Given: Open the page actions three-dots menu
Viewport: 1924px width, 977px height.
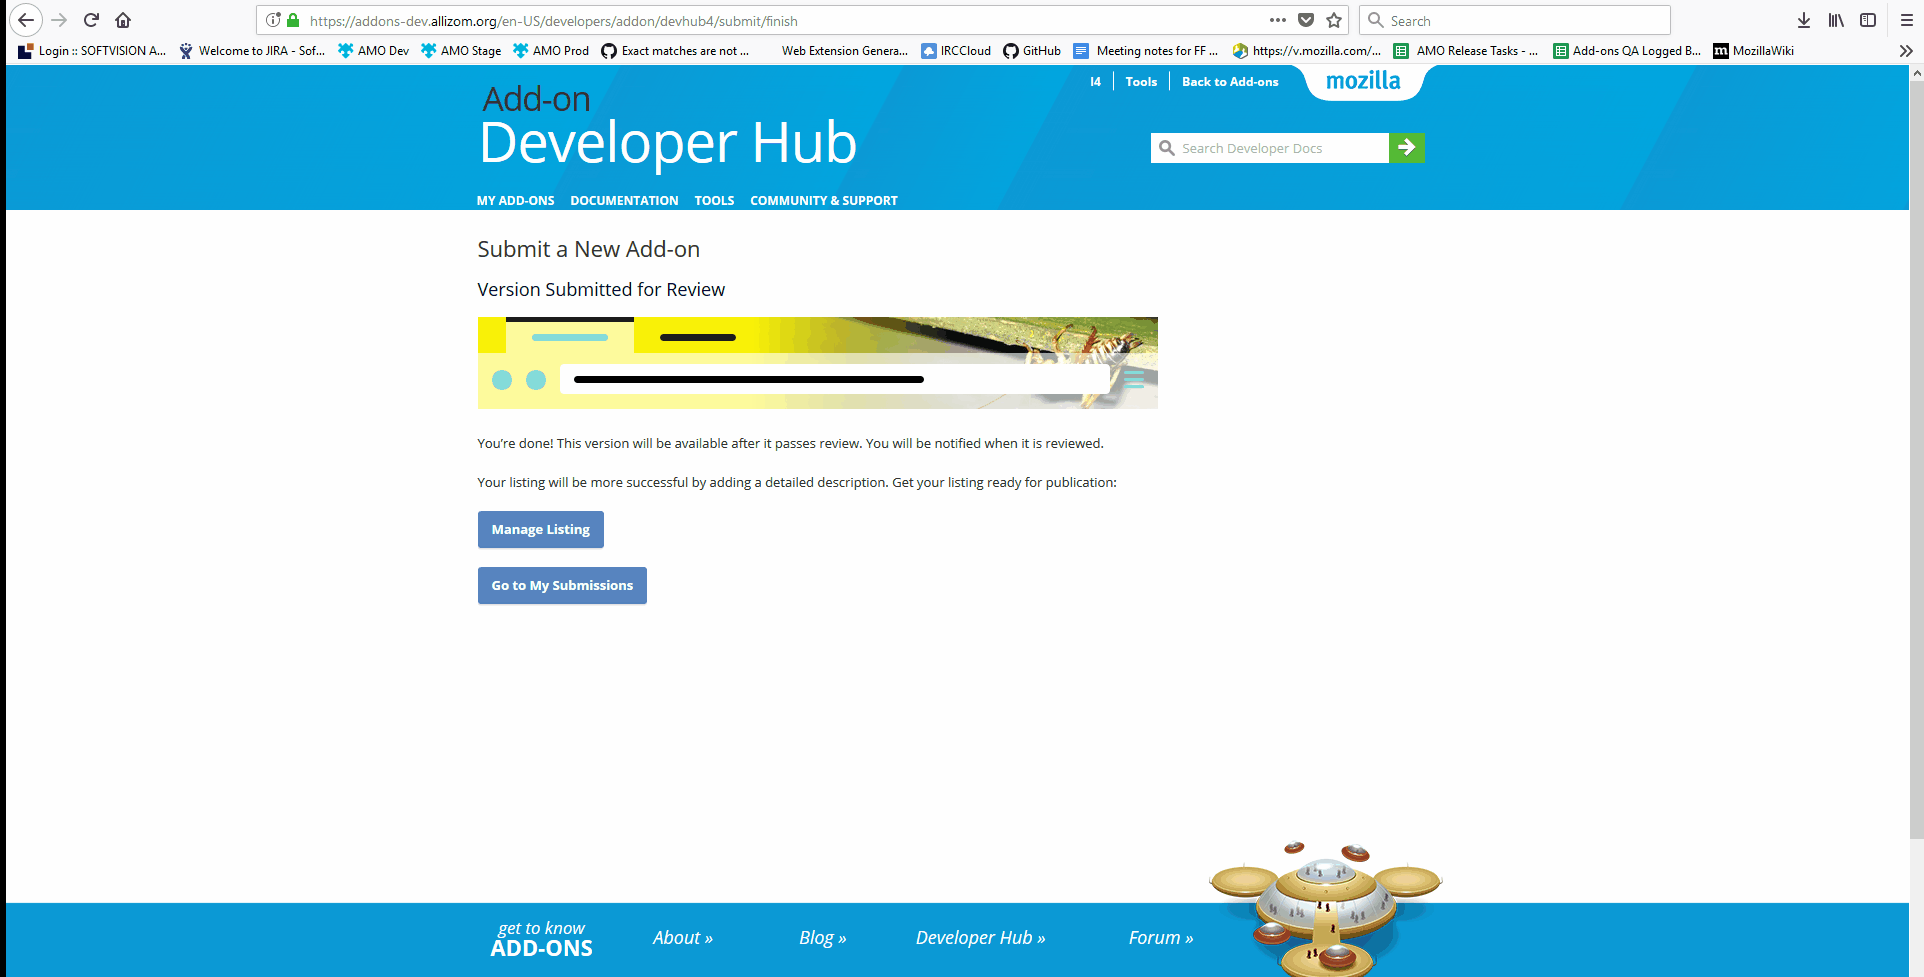Looking at the screenshot, I should pos(1278,20).
